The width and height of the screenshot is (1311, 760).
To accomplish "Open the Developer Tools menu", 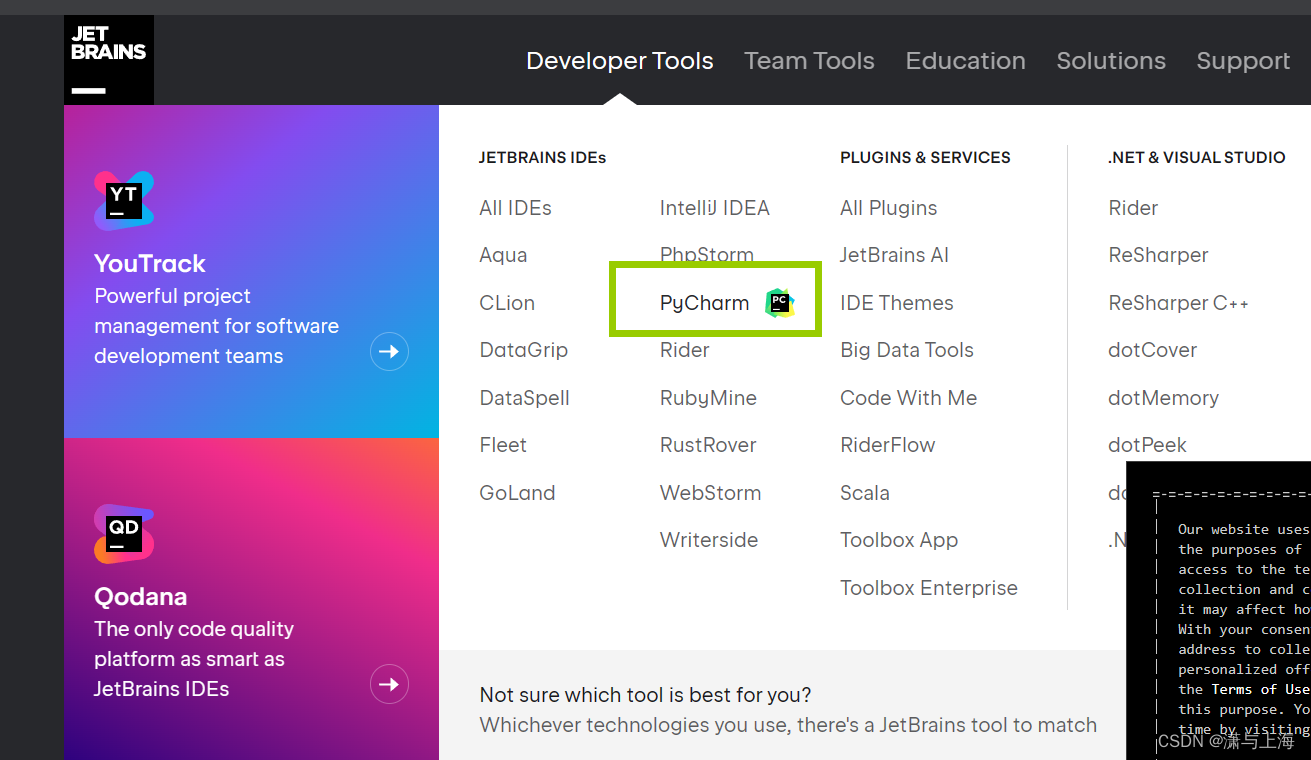I will pos(620,61).
